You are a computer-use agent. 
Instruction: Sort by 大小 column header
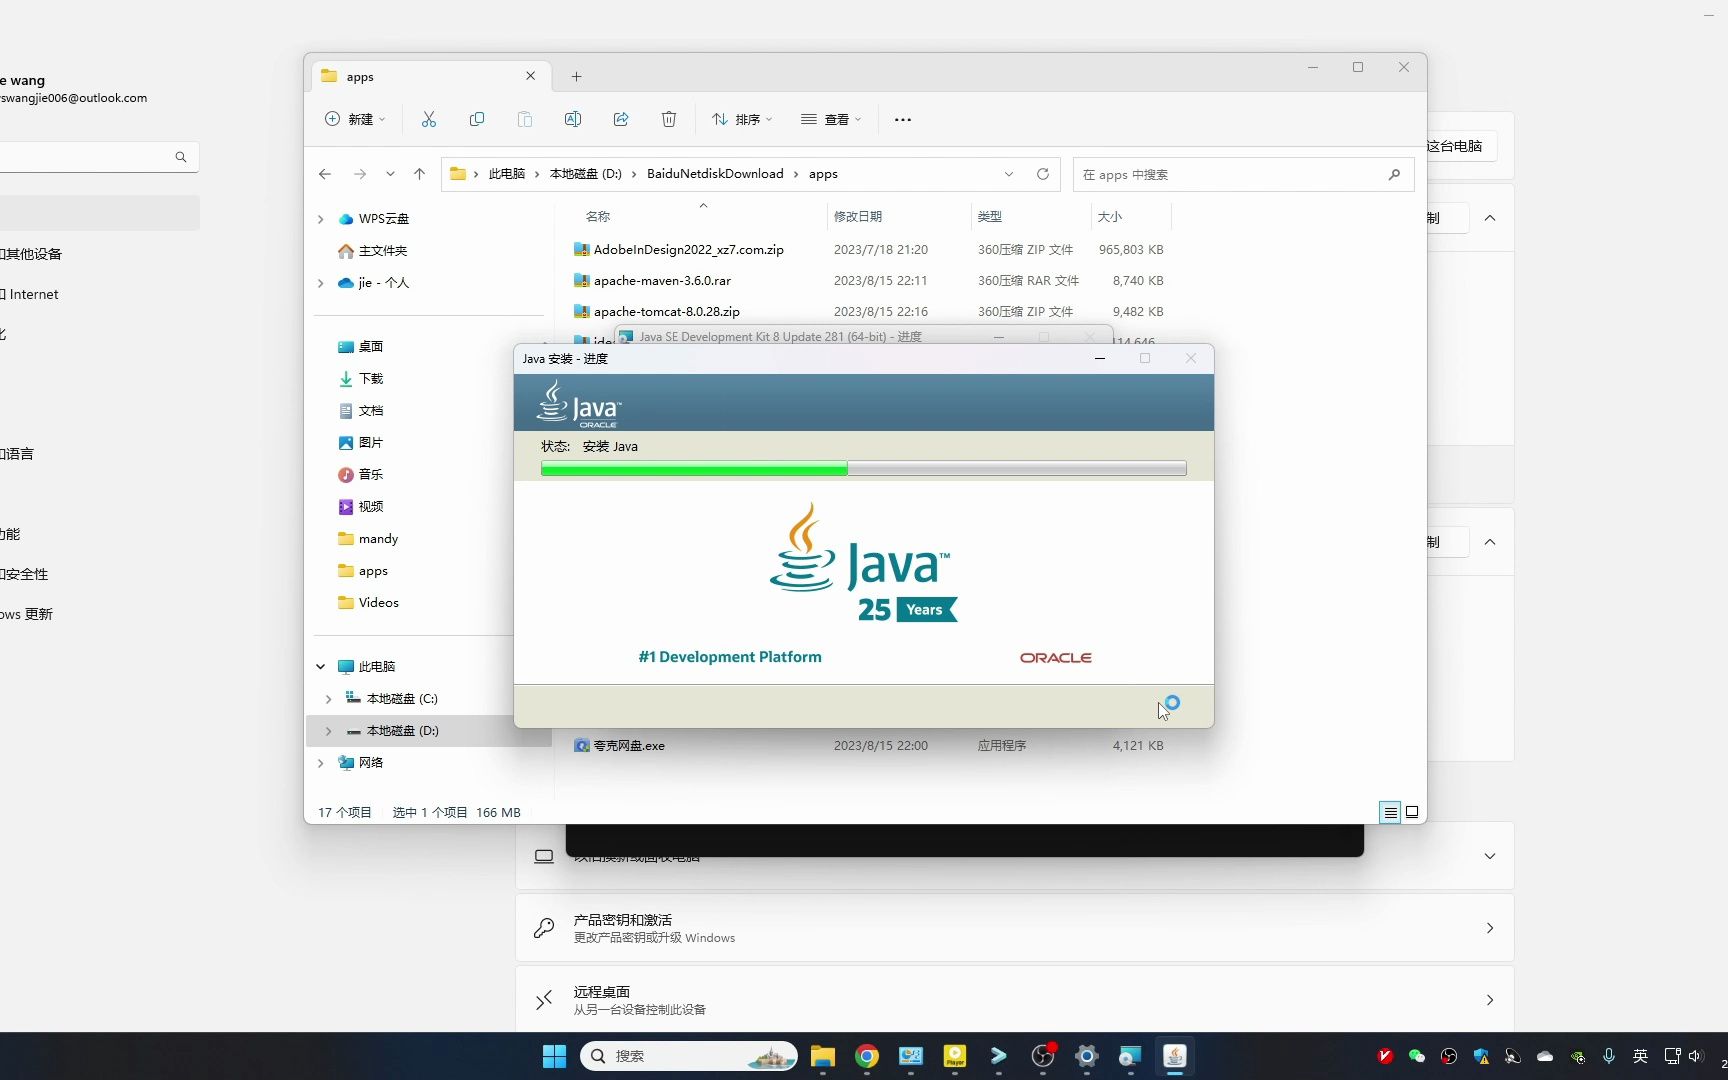point(1110,217)
